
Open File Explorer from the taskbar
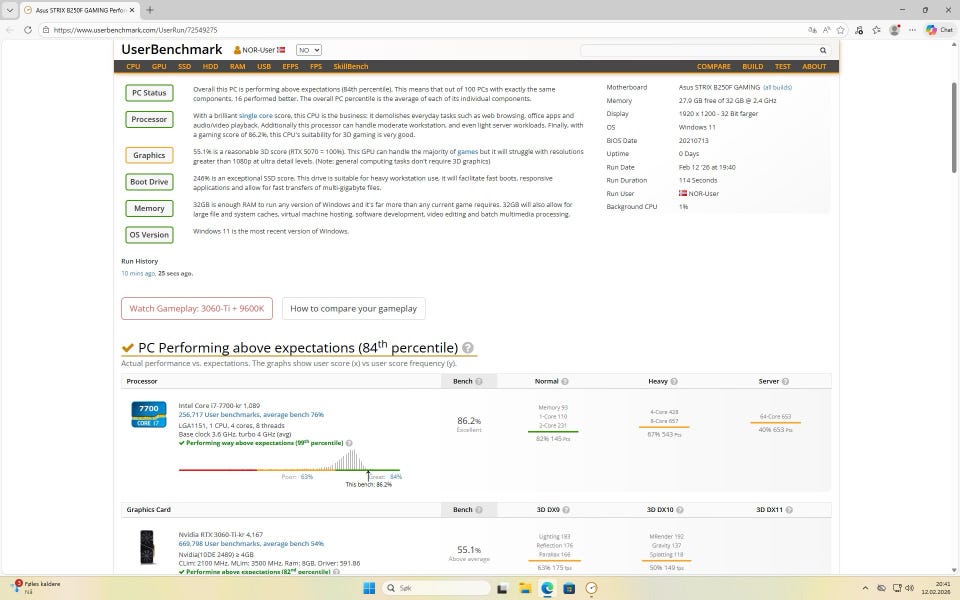(x=525, y=588)
